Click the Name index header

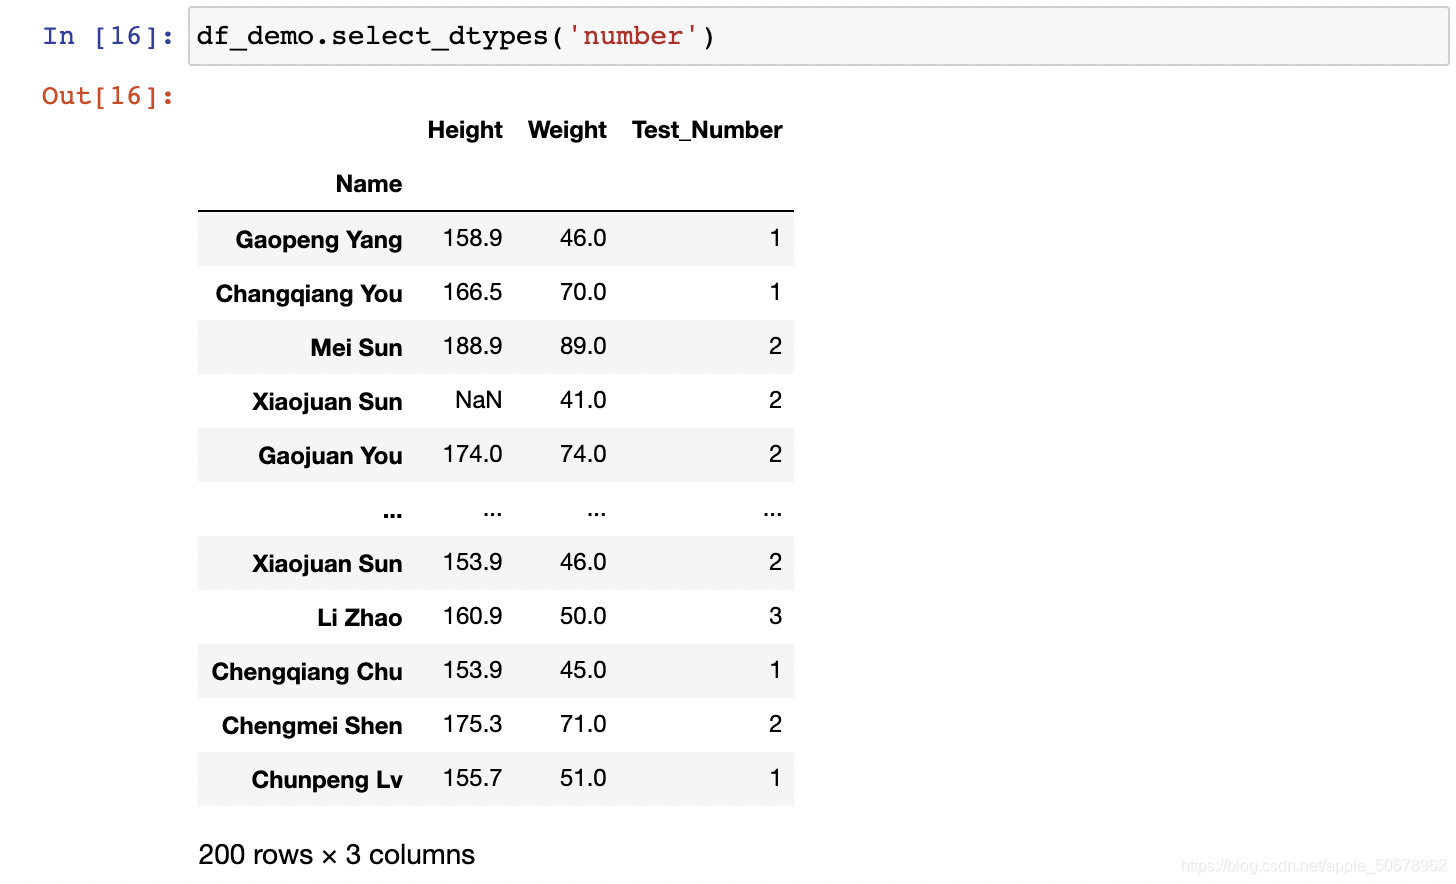click(x=369, y=184)
